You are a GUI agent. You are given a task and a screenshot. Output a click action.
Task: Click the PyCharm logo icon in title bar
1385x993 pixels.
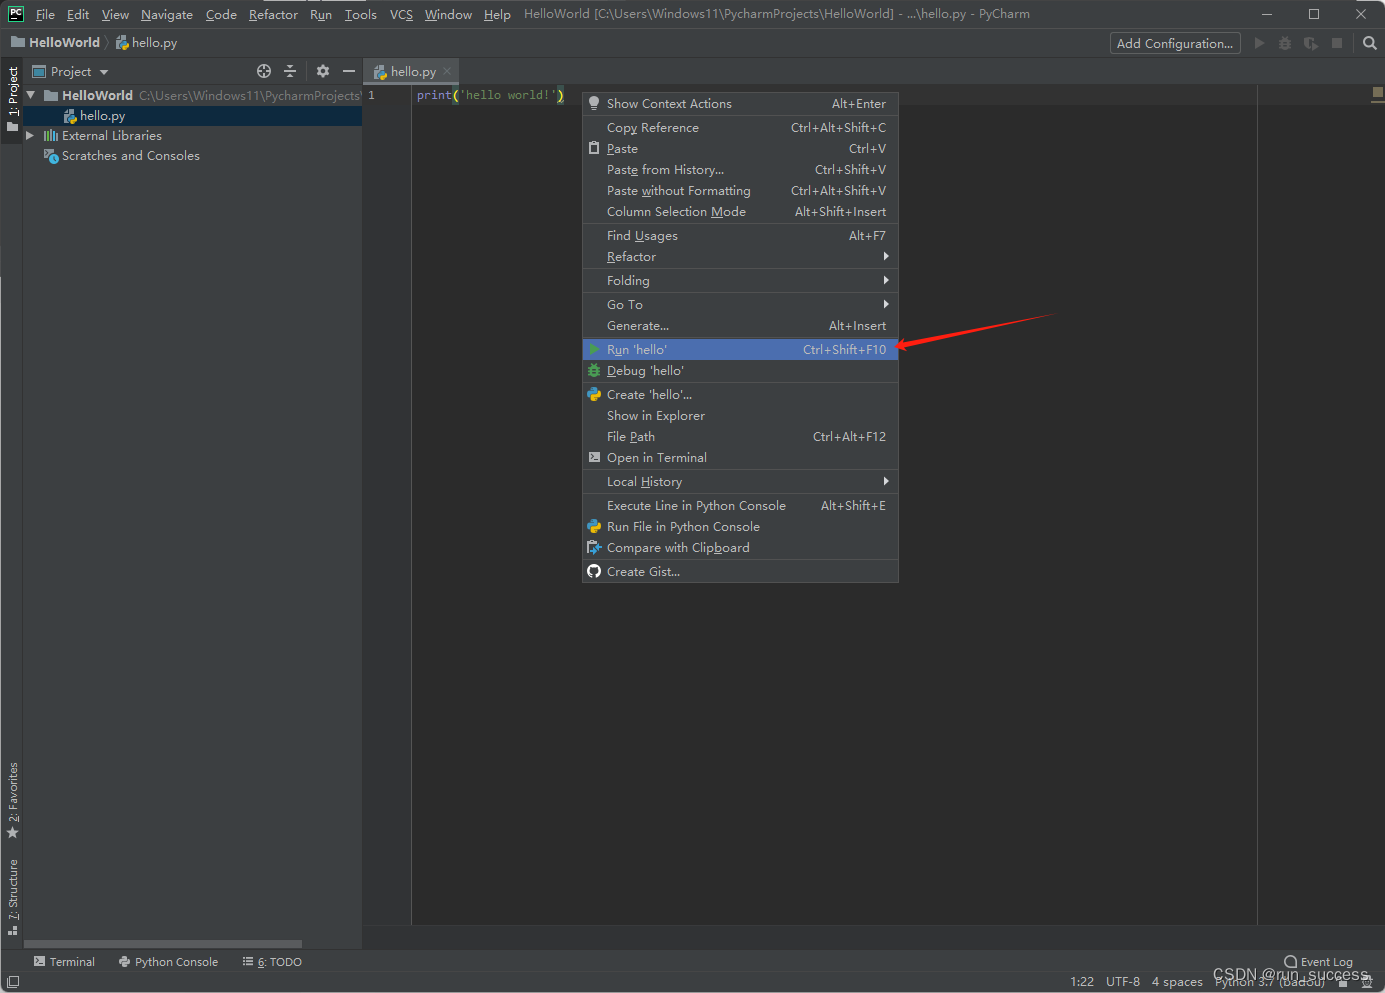[x=15, y=14]
